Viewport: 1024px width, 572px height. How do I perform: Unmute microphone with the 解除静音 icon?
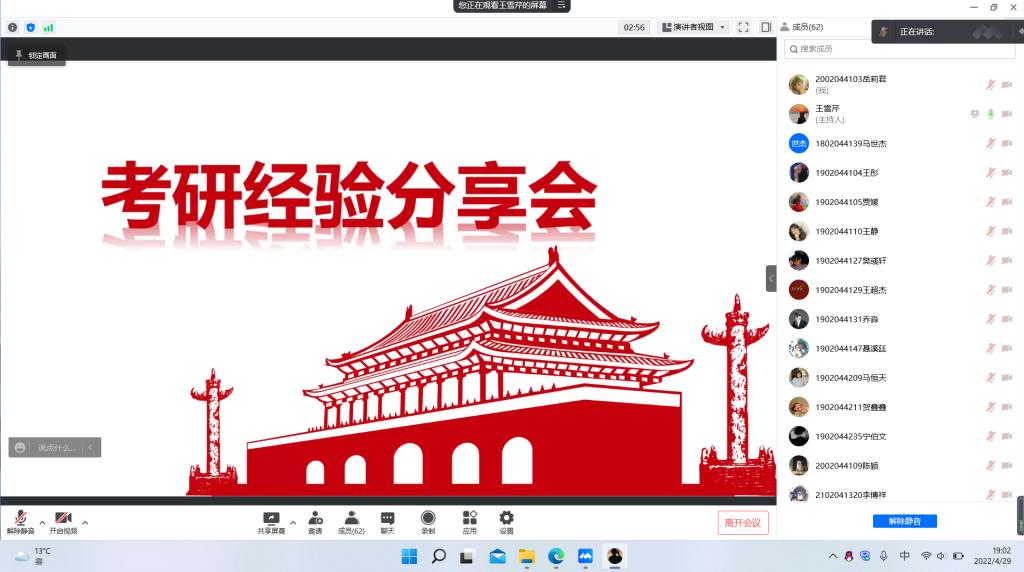tap(20, 520)
